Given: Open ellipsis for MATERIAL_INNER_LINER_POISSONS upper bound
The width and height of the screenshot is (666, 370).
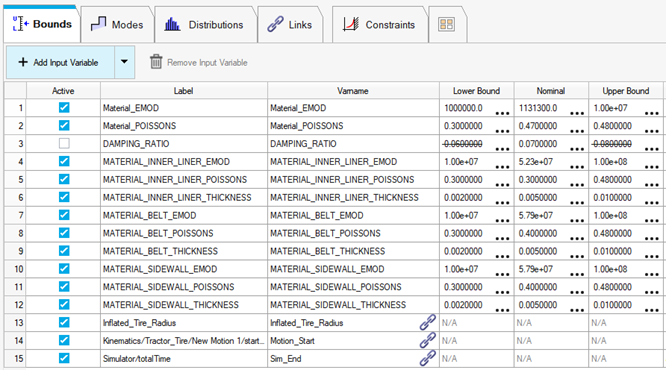Looking at the screenshot, I should [x=652, y=184].
